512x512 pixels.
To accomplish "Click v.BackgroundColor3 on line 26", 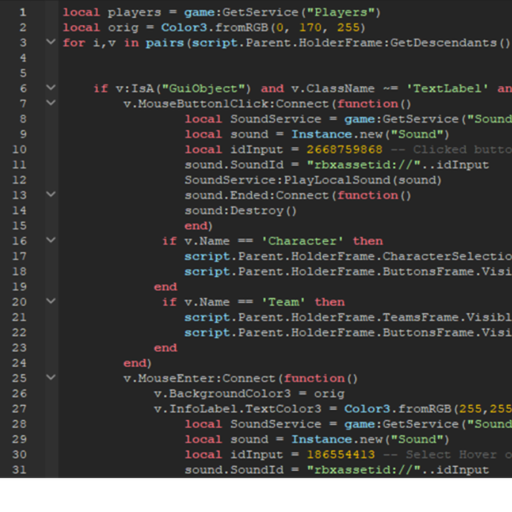I will click(x=222, y=394).
